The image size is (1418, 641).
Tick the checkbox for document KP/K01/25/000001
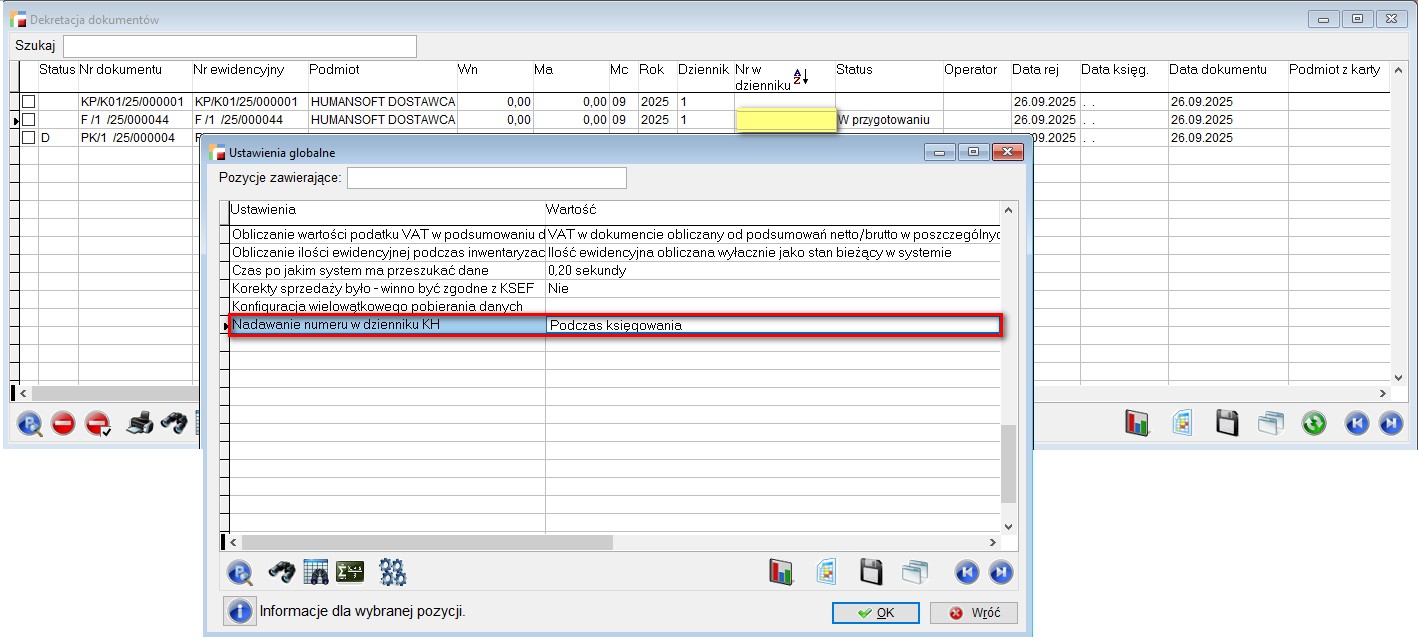click(28, 102)
